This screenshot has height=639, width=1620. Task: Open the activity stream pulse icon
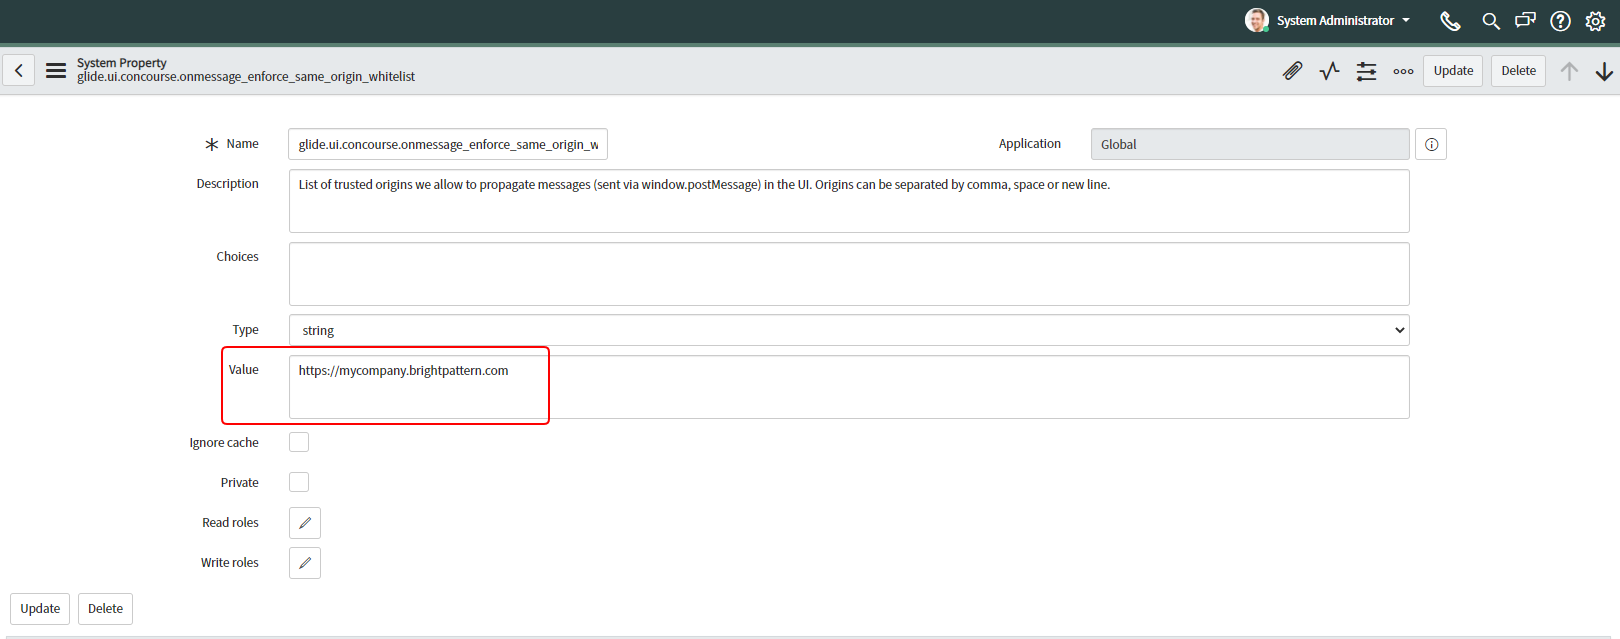(x=1329, y=71)
